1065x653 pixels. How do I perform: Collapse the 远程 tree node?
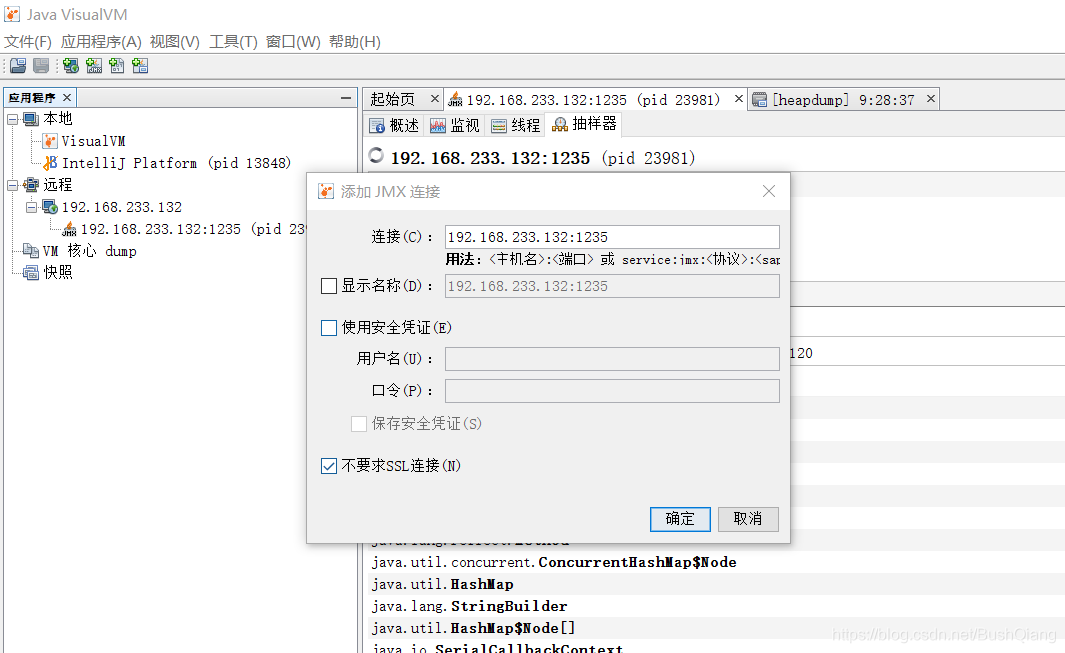(x=12, y=185)
